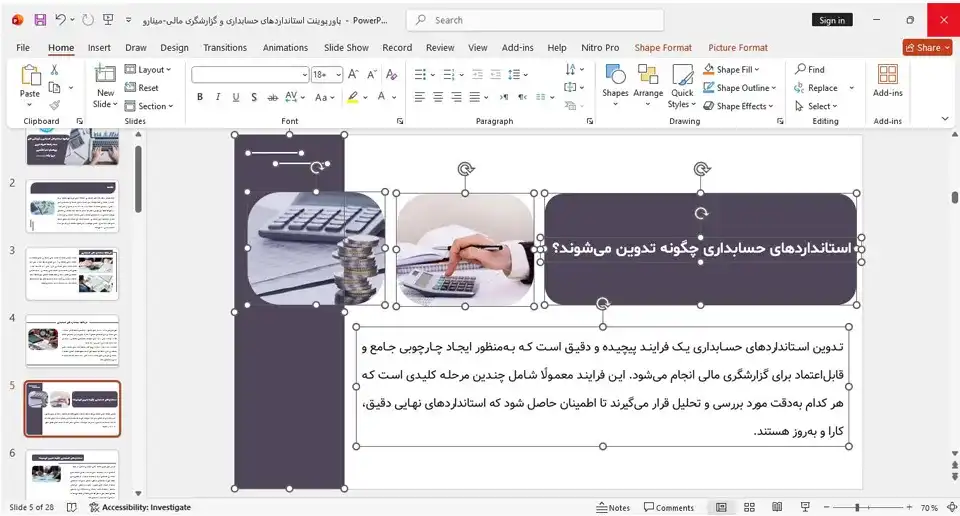Switch to Reading View in status bar
960x516 pixels.
pyautogui.click(x=777, y=507)
